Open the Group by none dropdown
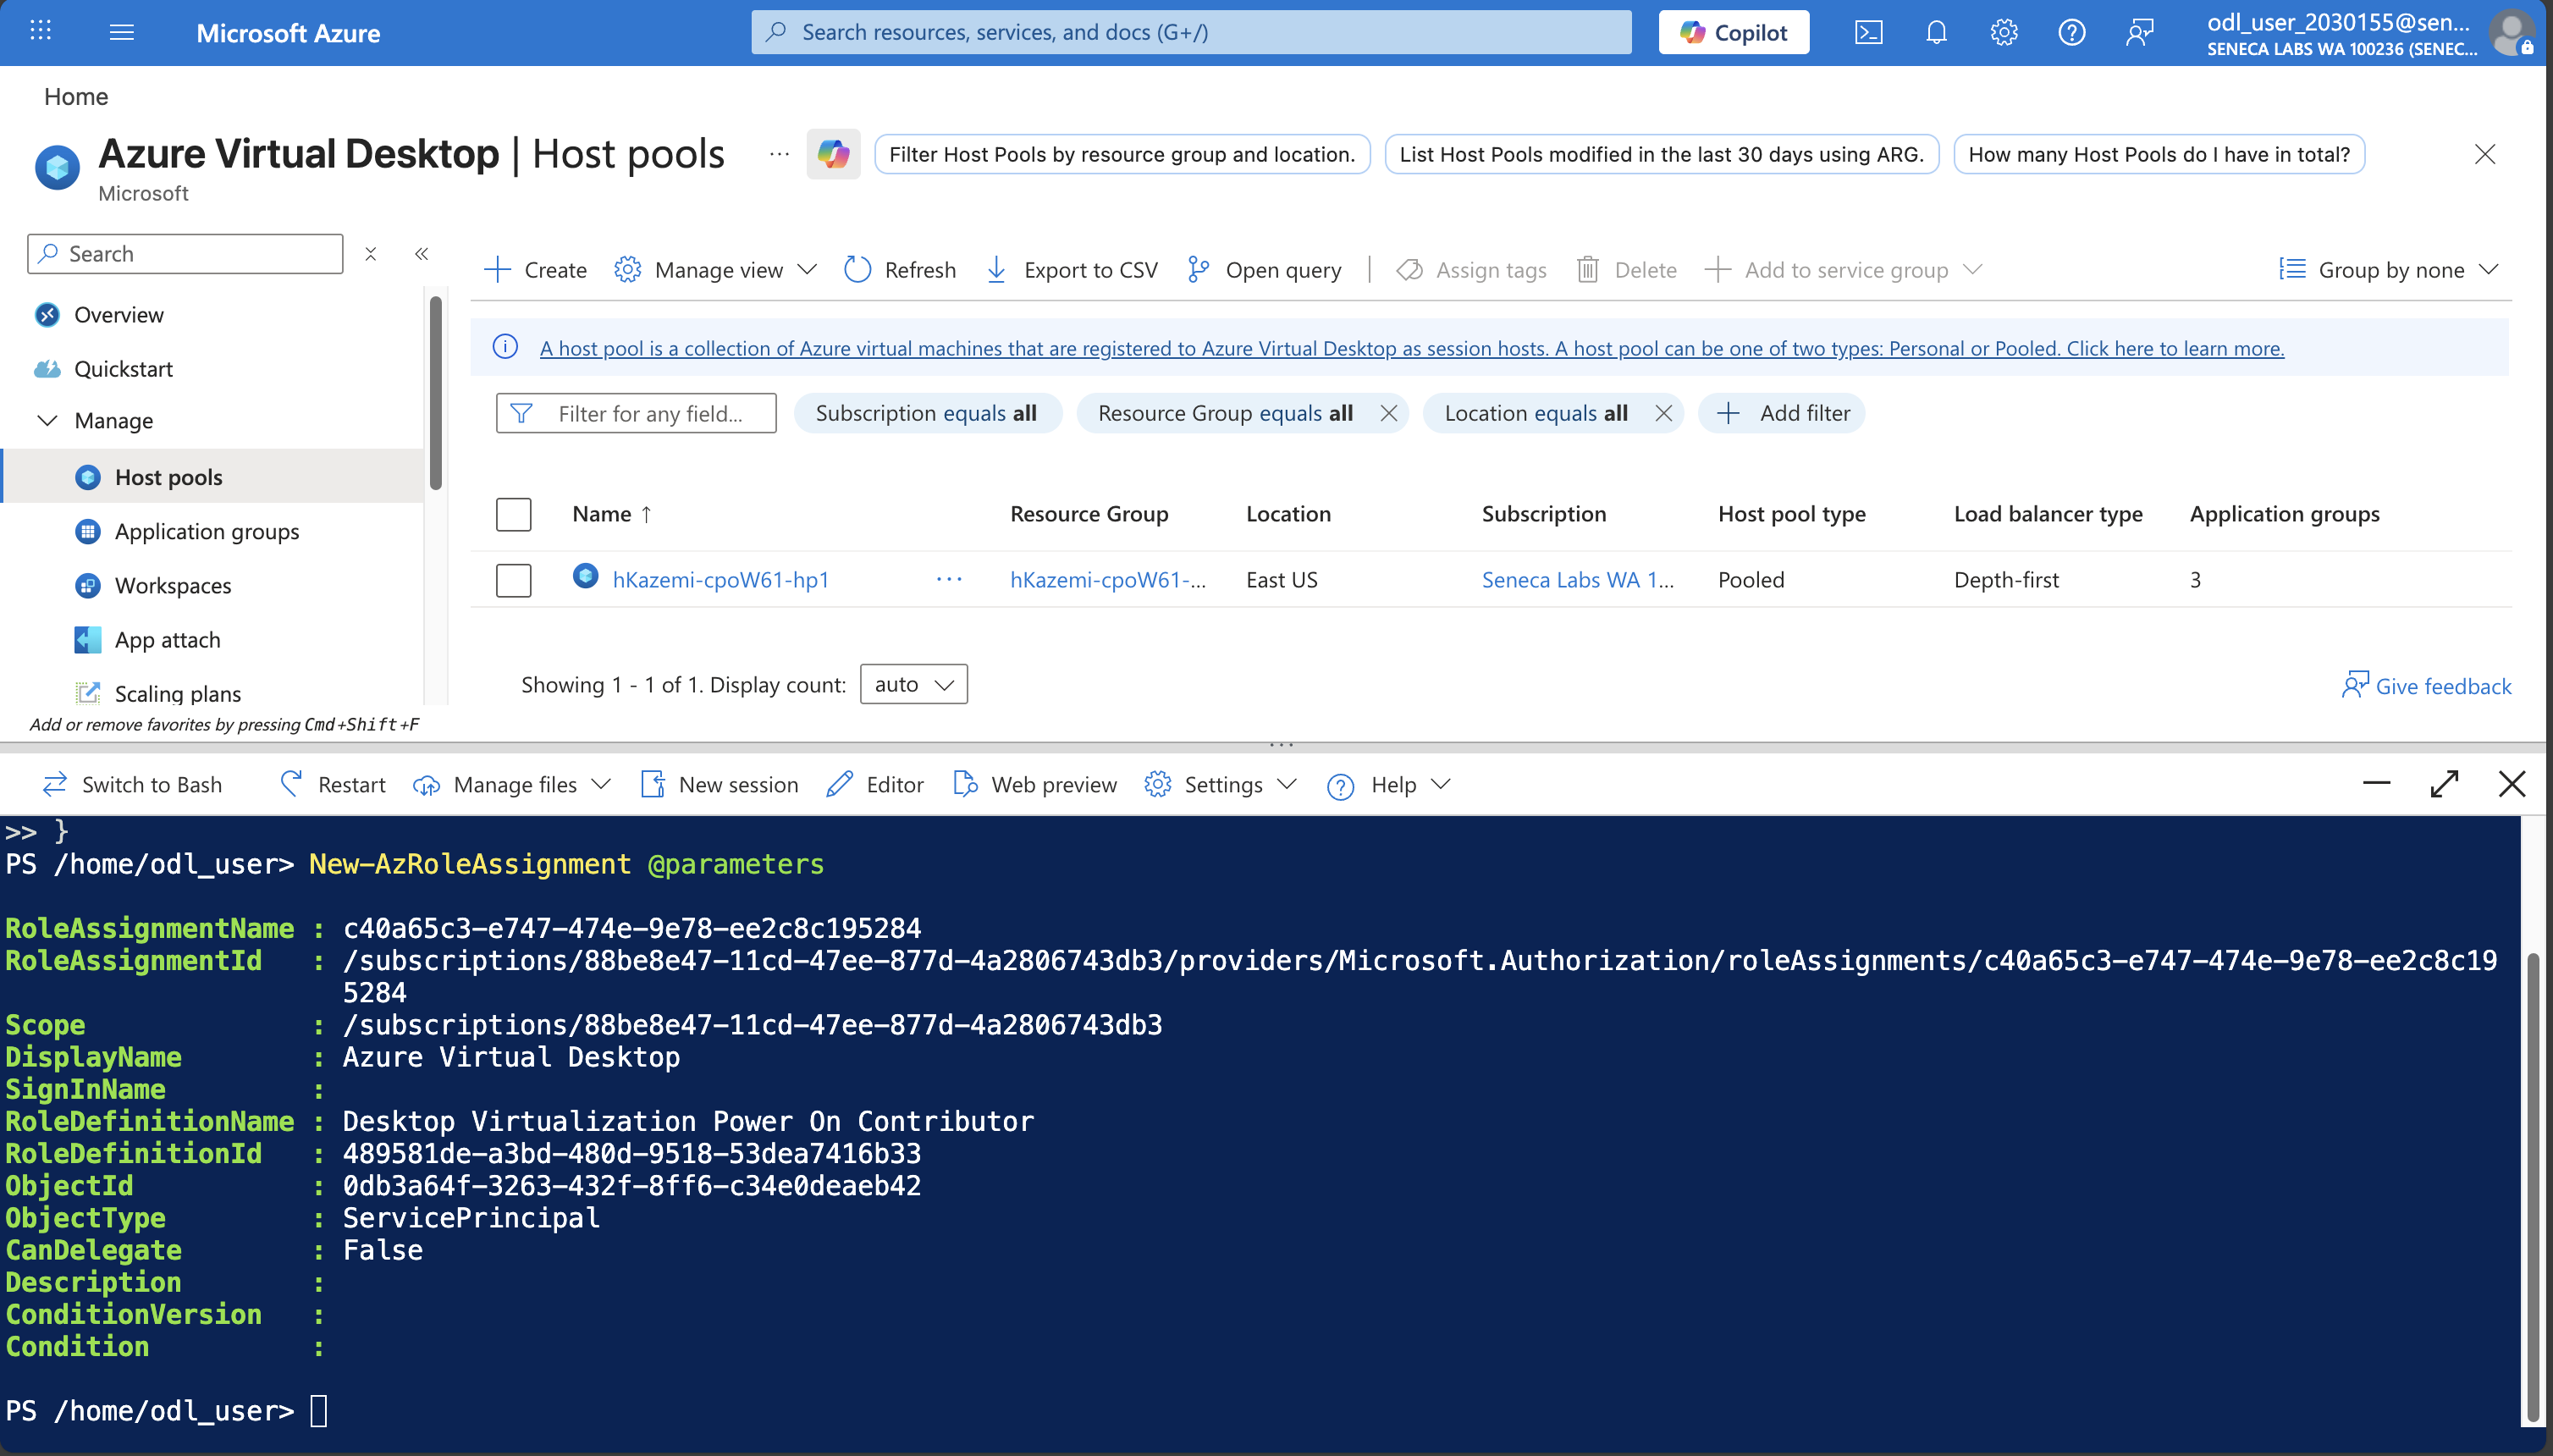Viewport: 2553px width, 1456px height. point(2389,270)
